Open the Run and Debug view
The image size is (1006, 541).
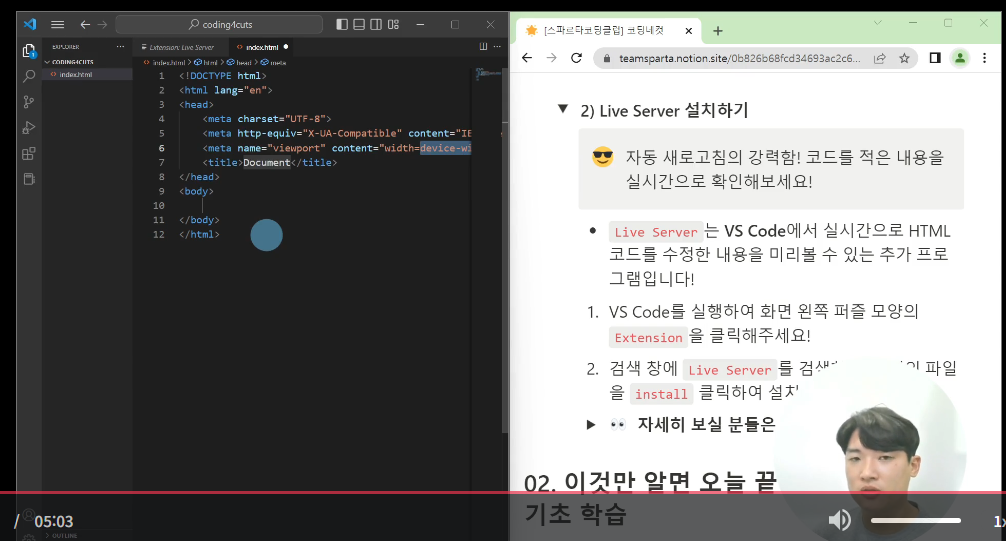(x=29, y=128)
